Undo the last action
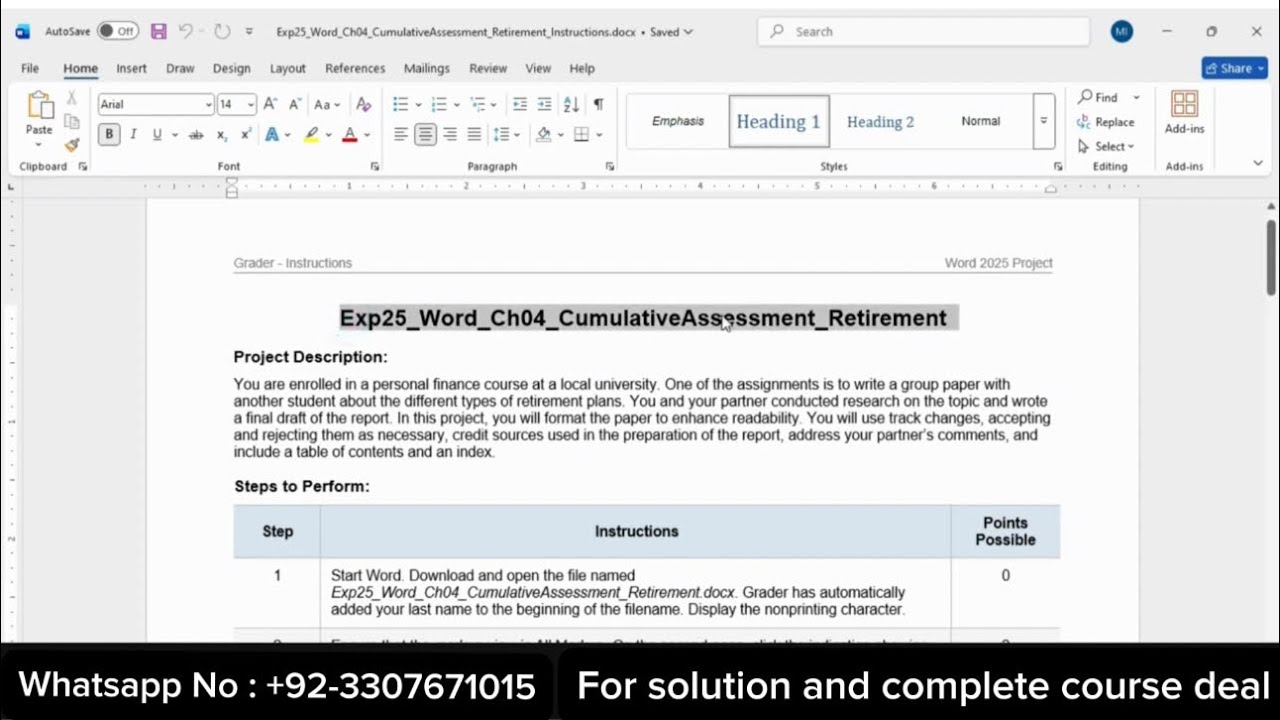1280x720 pixels. tap(185, 31)
